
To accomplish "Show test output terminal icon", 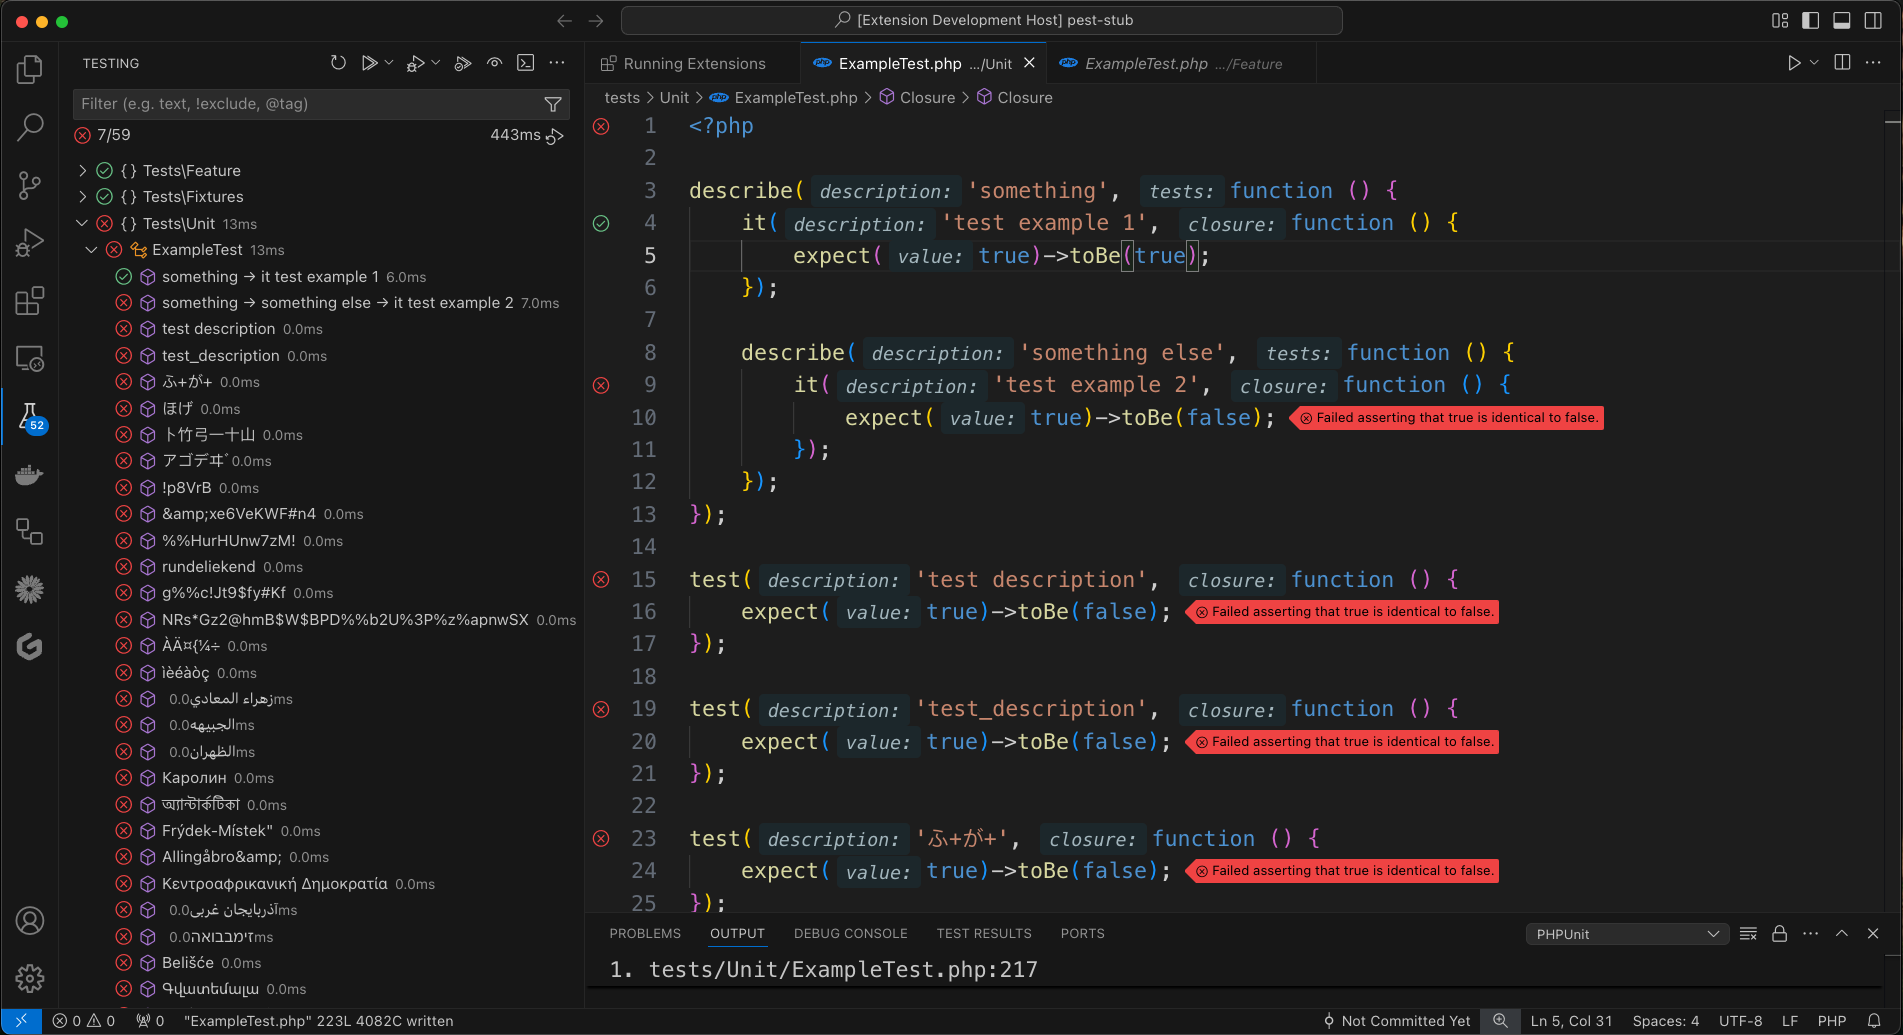I will [x=525, y=63].
